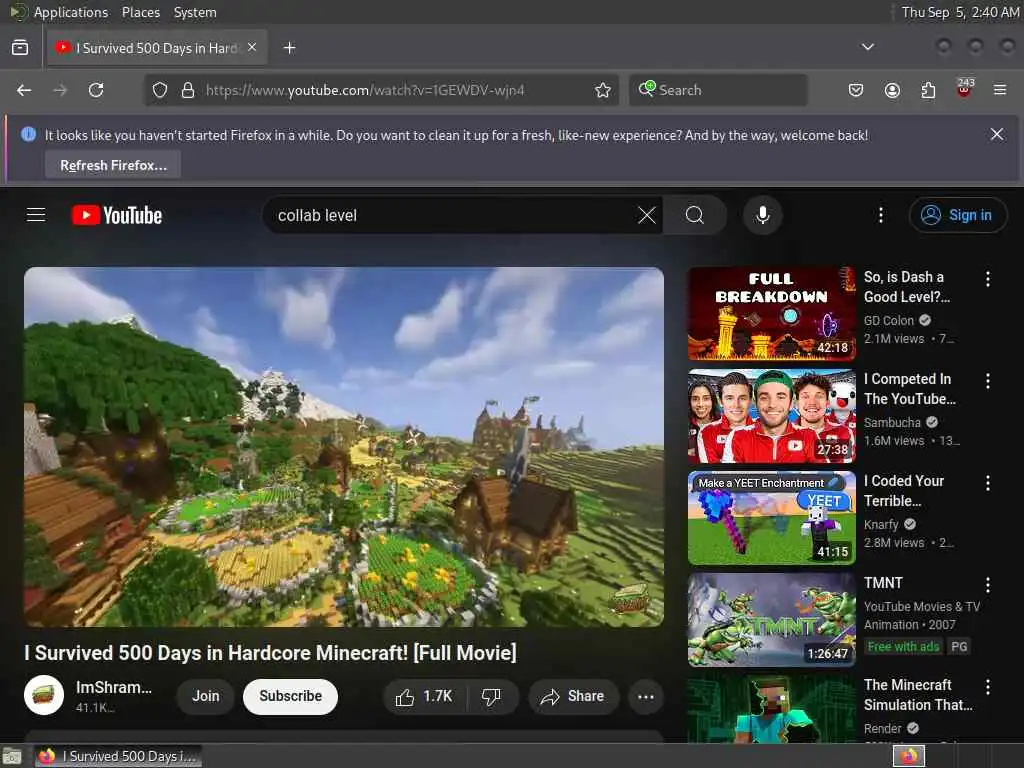Click show desktop icon in taskbar

12,756
